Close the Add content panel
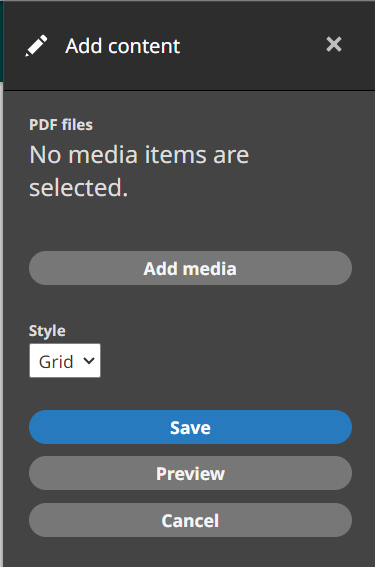 point(333,44)
